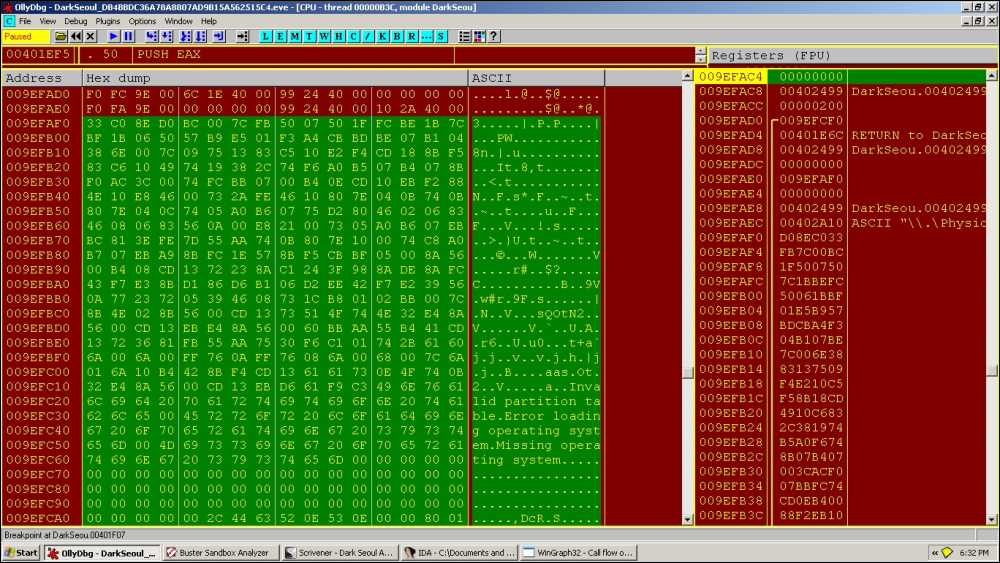This screenshot has height=563, width=1000.
Task: Run program with the blue play icon
Action: [x=113, y=36]
